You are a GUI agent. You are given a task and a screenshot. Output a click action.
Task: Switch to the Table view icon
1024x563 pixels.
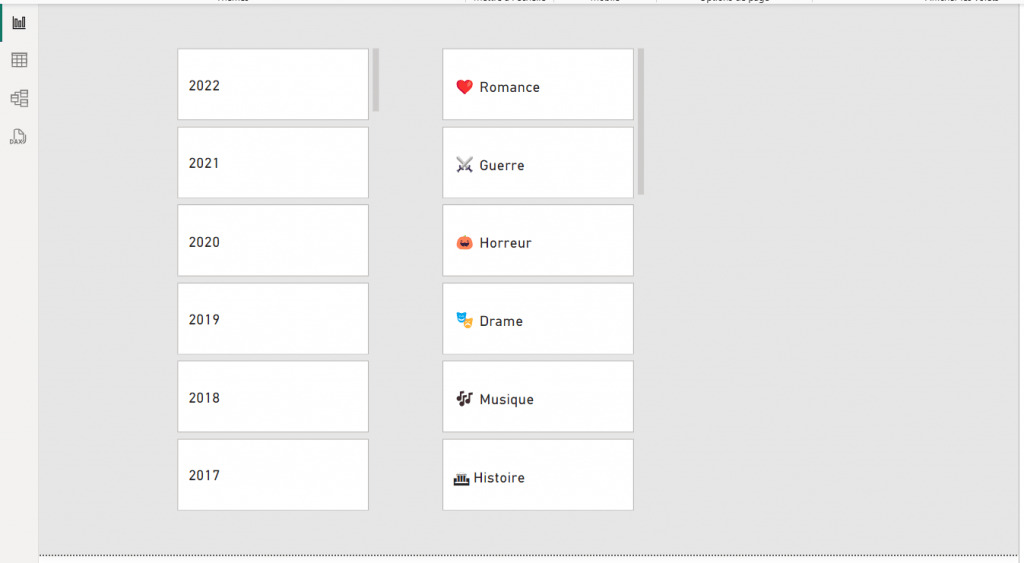(19, 60)
